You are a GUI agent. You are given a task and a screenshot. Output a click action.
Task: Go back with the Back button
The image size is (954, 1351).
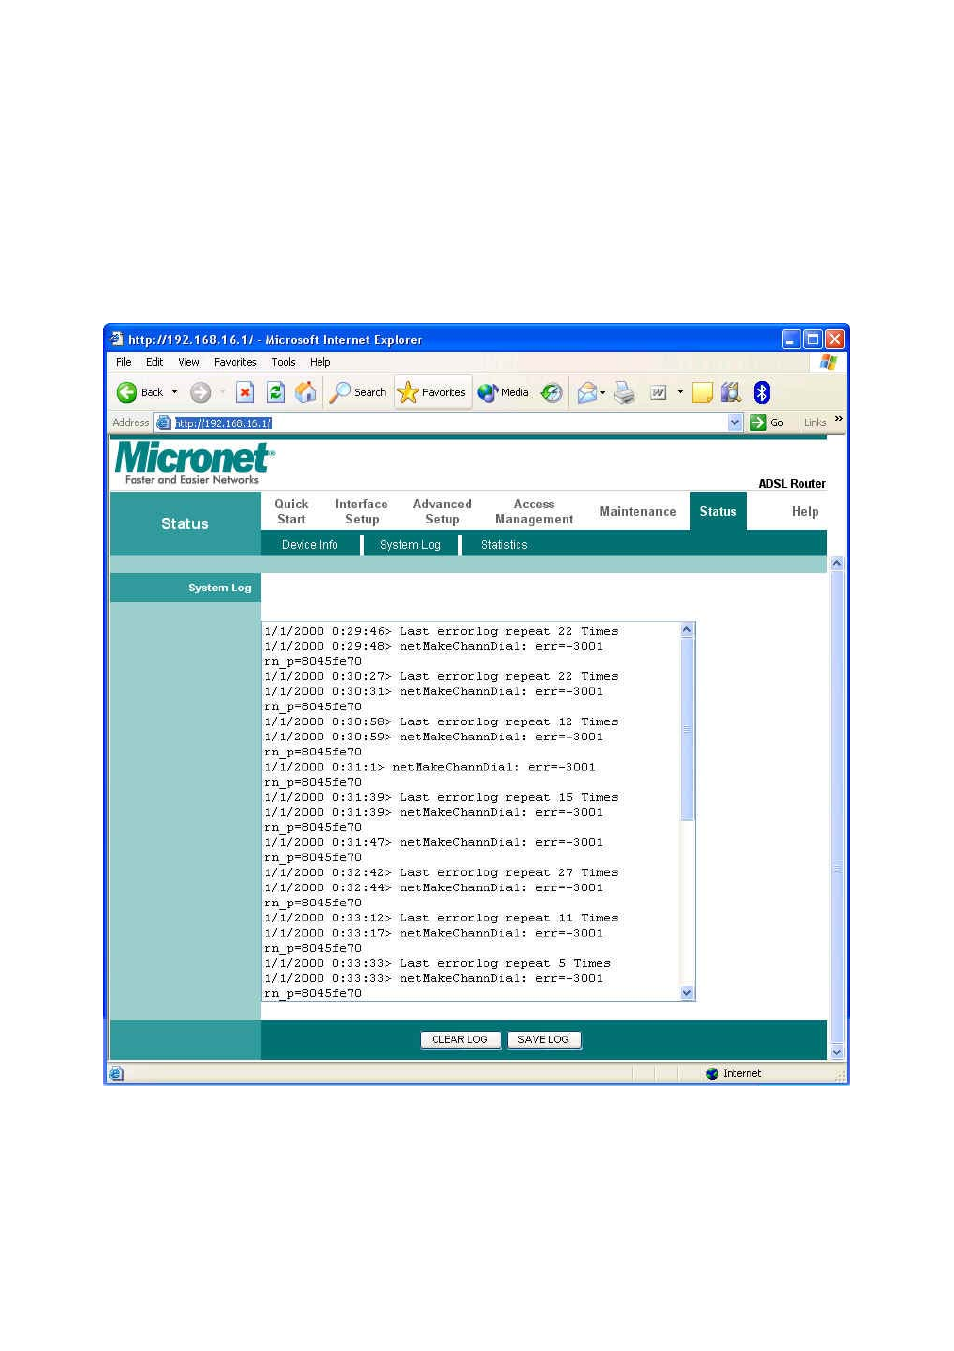[x=140, y=393]
